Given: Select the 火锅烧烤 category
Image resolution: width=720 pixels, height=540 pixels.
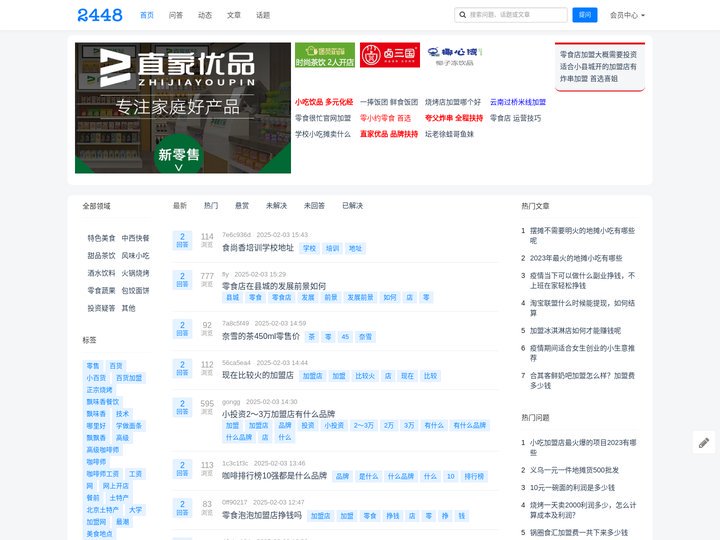Looking at the screenshot, I should coord(135,273).
